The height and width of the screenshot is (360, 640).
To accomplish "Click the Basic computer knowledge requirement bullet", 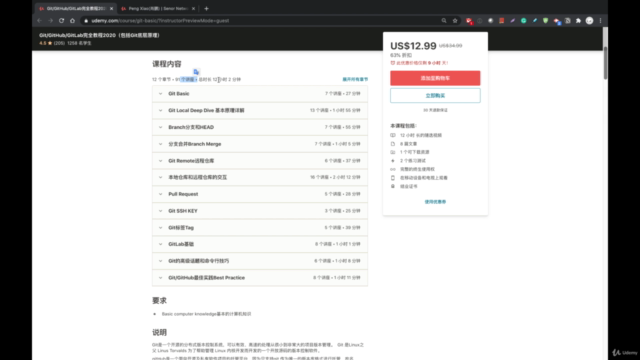I will tap(206, 314).
